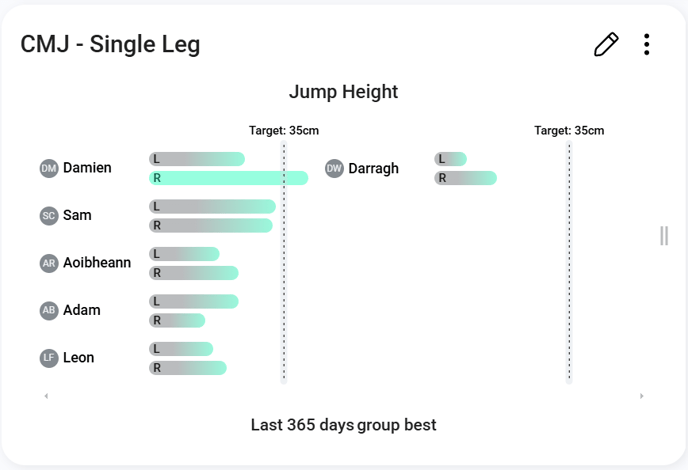Click Damien's DM avatar icon

click(x=49, y=168)
